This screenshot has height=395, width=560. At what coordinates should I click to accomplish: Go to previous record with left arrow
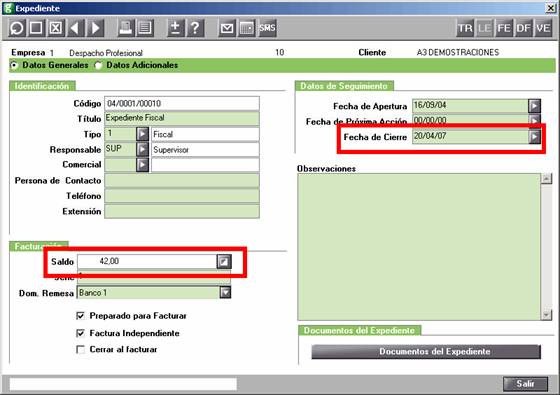tap(76, 28)
